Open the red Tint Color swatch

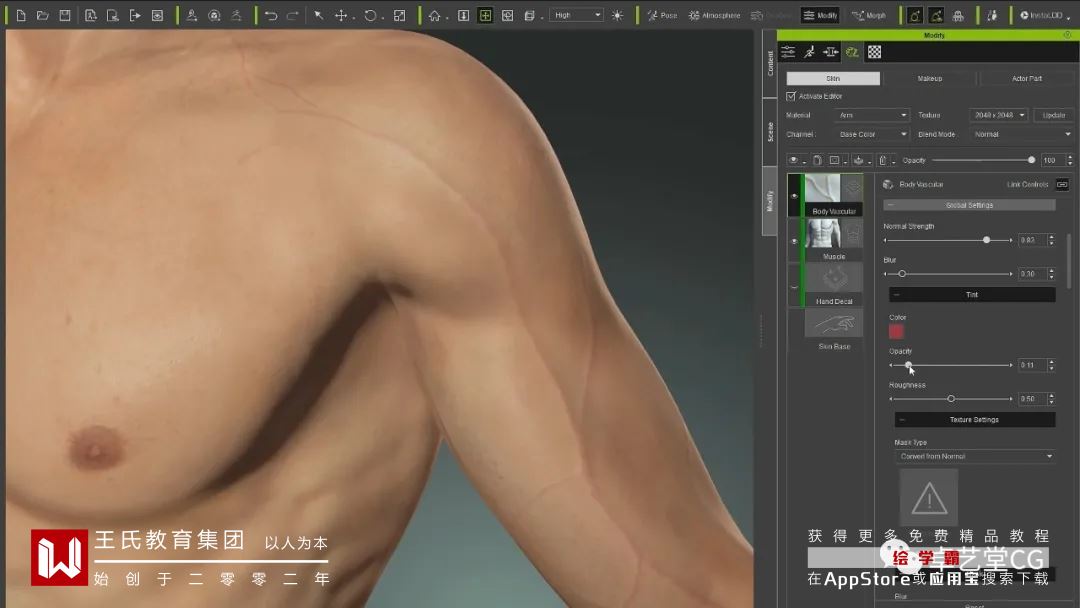point(896,331)
